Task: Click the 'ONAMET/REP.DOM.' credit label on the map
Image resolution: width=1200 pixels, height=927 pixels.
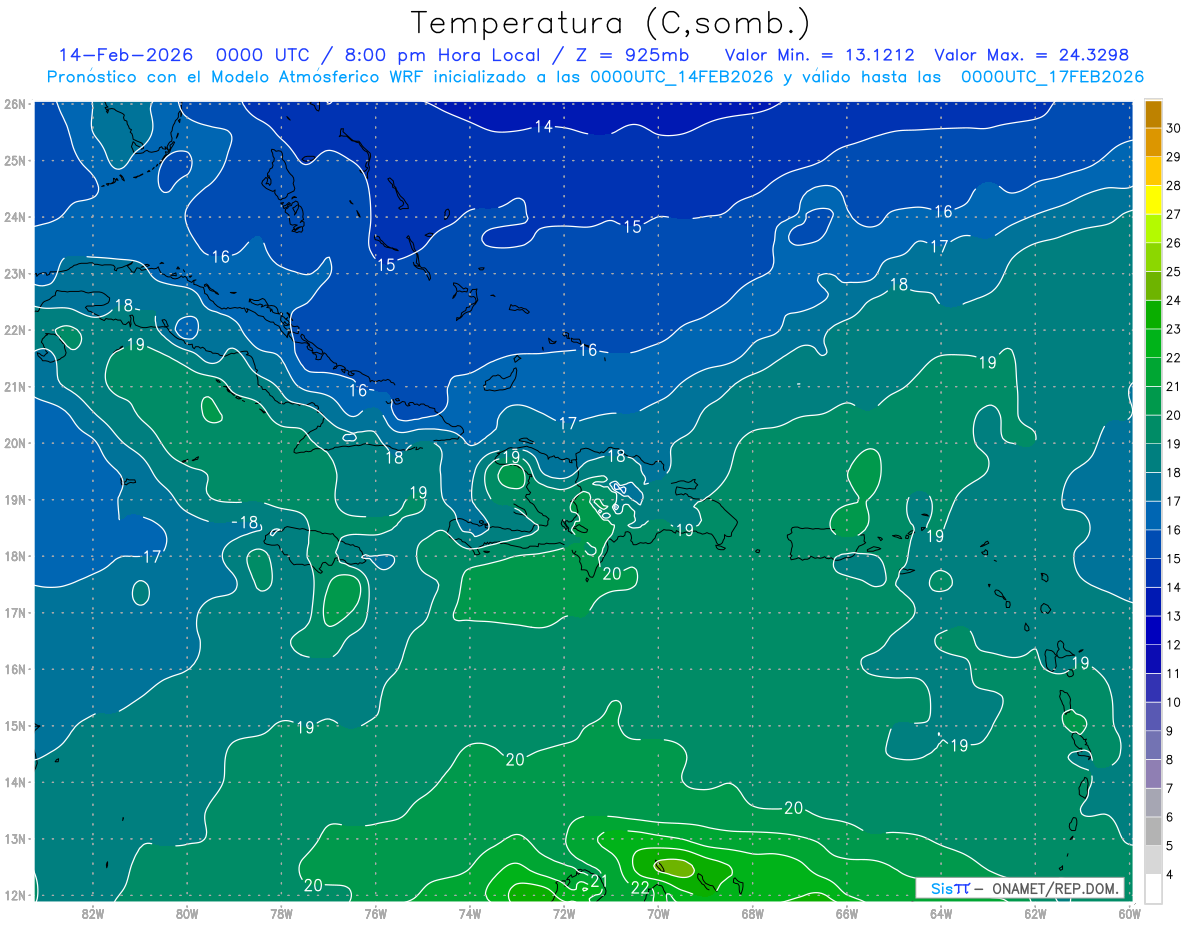Action: (x=1055, y=888)
